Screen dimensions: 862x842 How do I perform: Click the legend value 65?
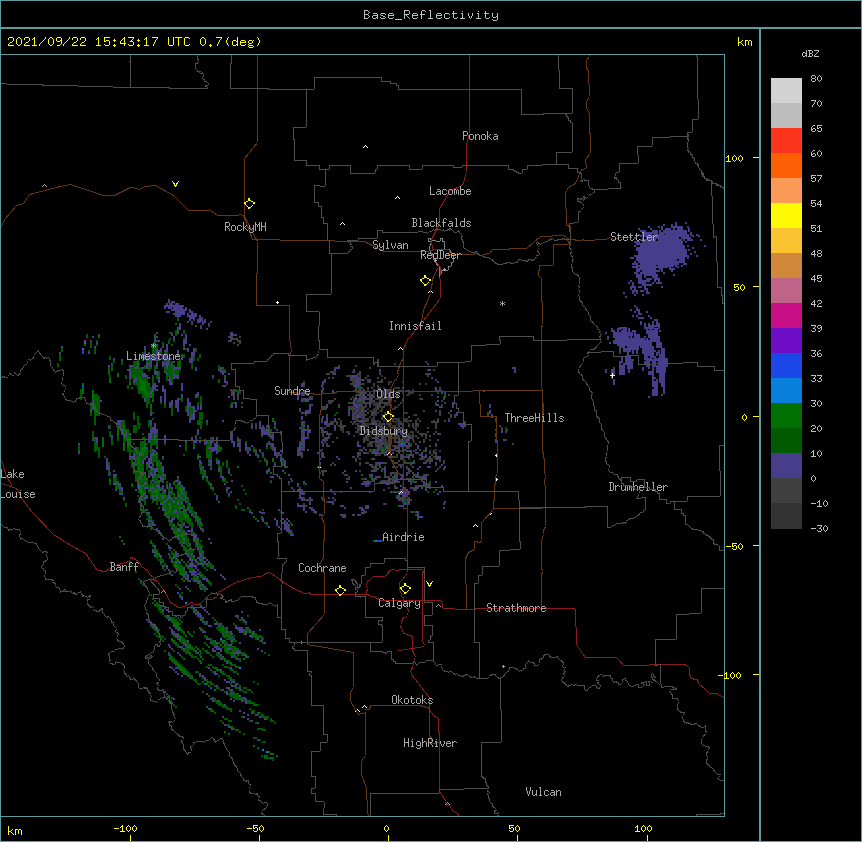(816, 128)
